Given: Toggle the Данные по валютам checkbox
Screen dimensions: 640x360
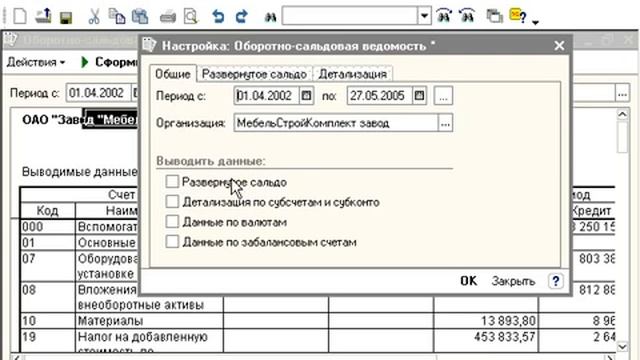Looking at the screenshot, I should (x=172, y=221).
